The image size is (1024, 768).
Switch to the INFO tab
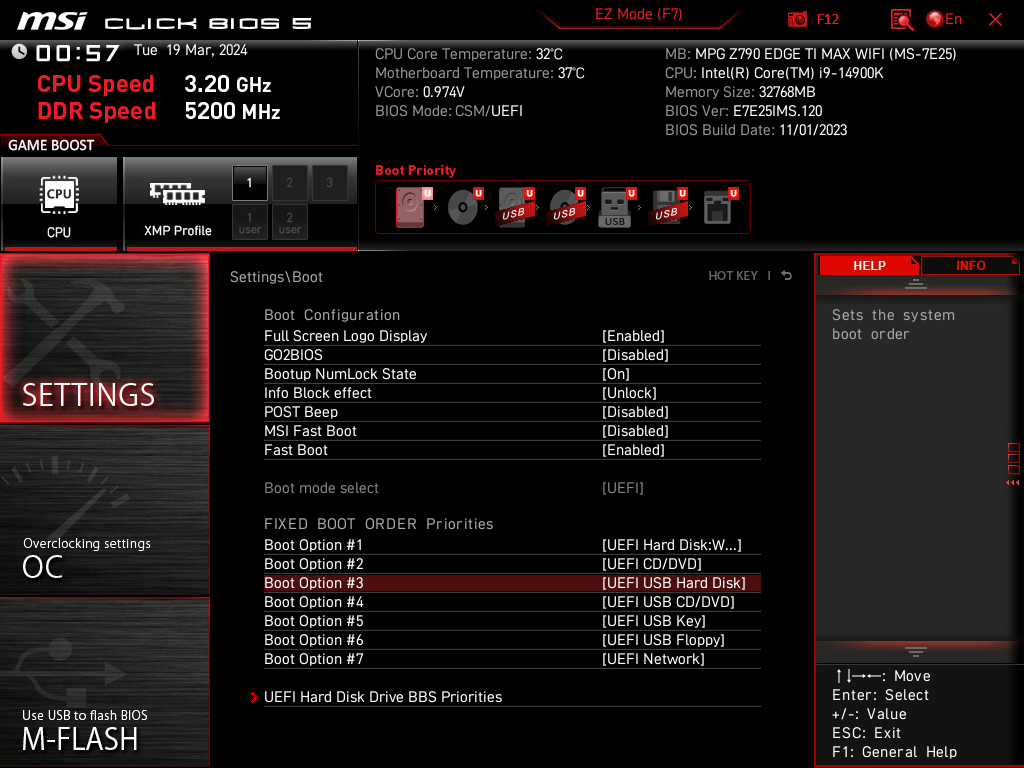(x=970, y=265)
